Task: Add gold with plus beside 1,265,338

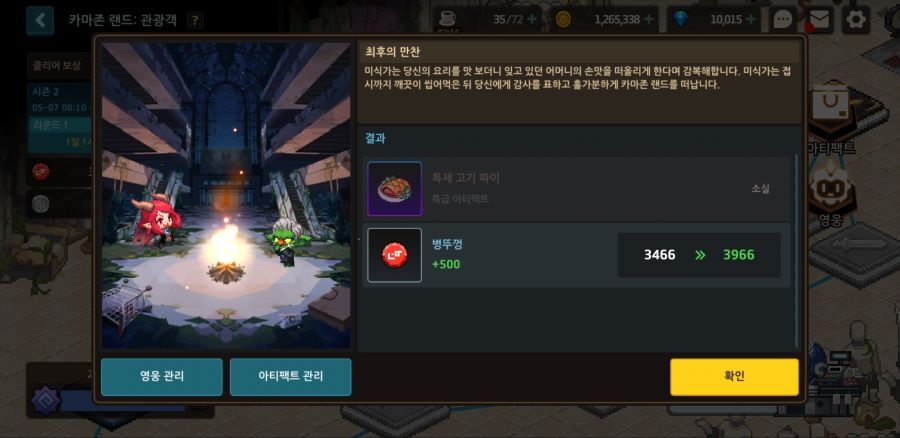Action: [649, 20]
